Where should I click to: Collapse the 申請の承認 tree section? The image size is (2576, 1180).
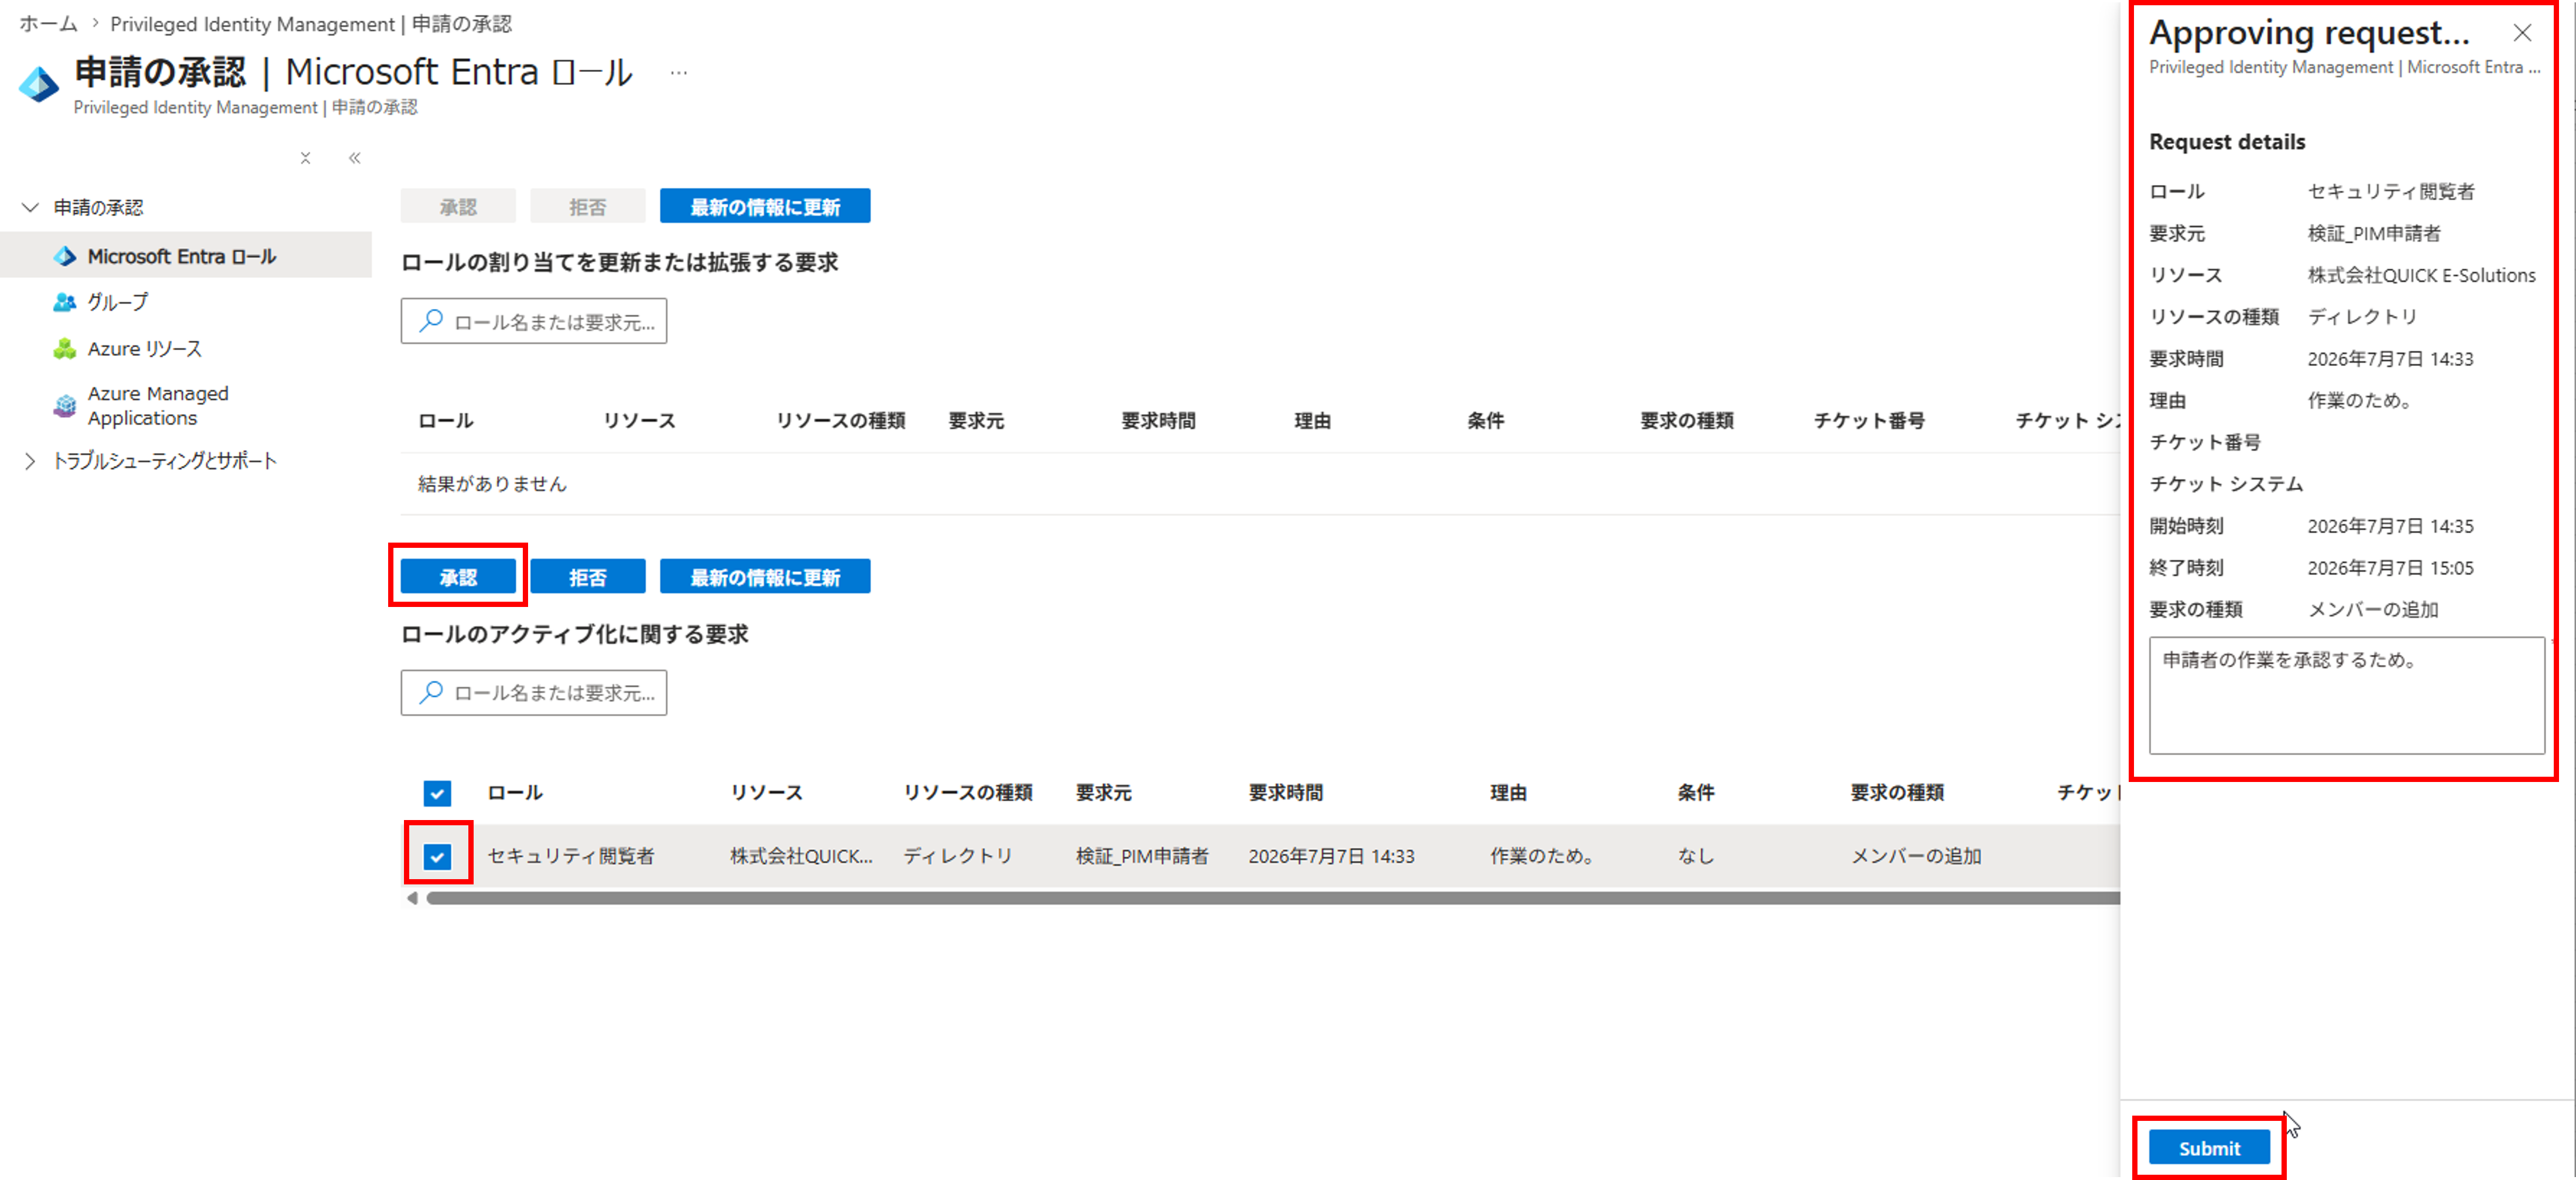(30, 207)
